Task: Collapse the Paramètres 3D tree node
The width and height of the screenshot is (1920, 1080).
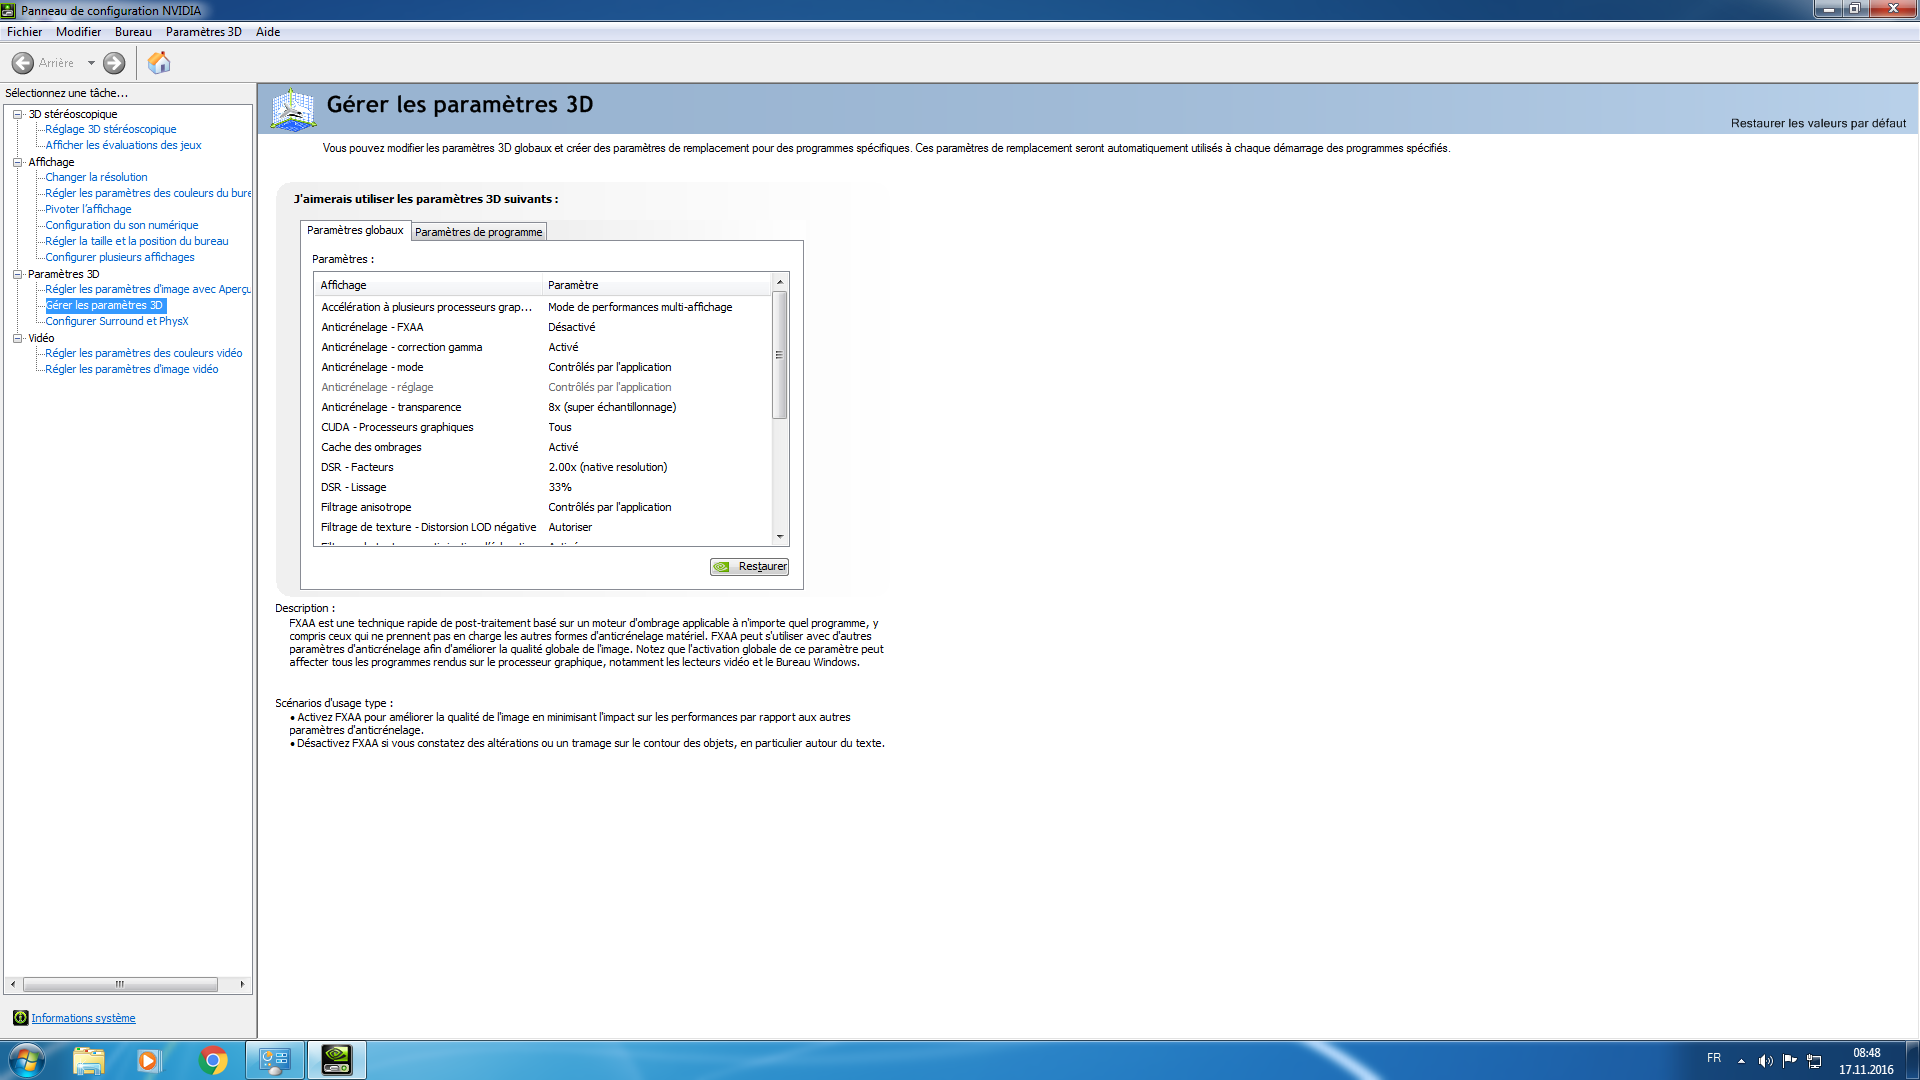Action: pyautogui.click(x=18, y=274)
